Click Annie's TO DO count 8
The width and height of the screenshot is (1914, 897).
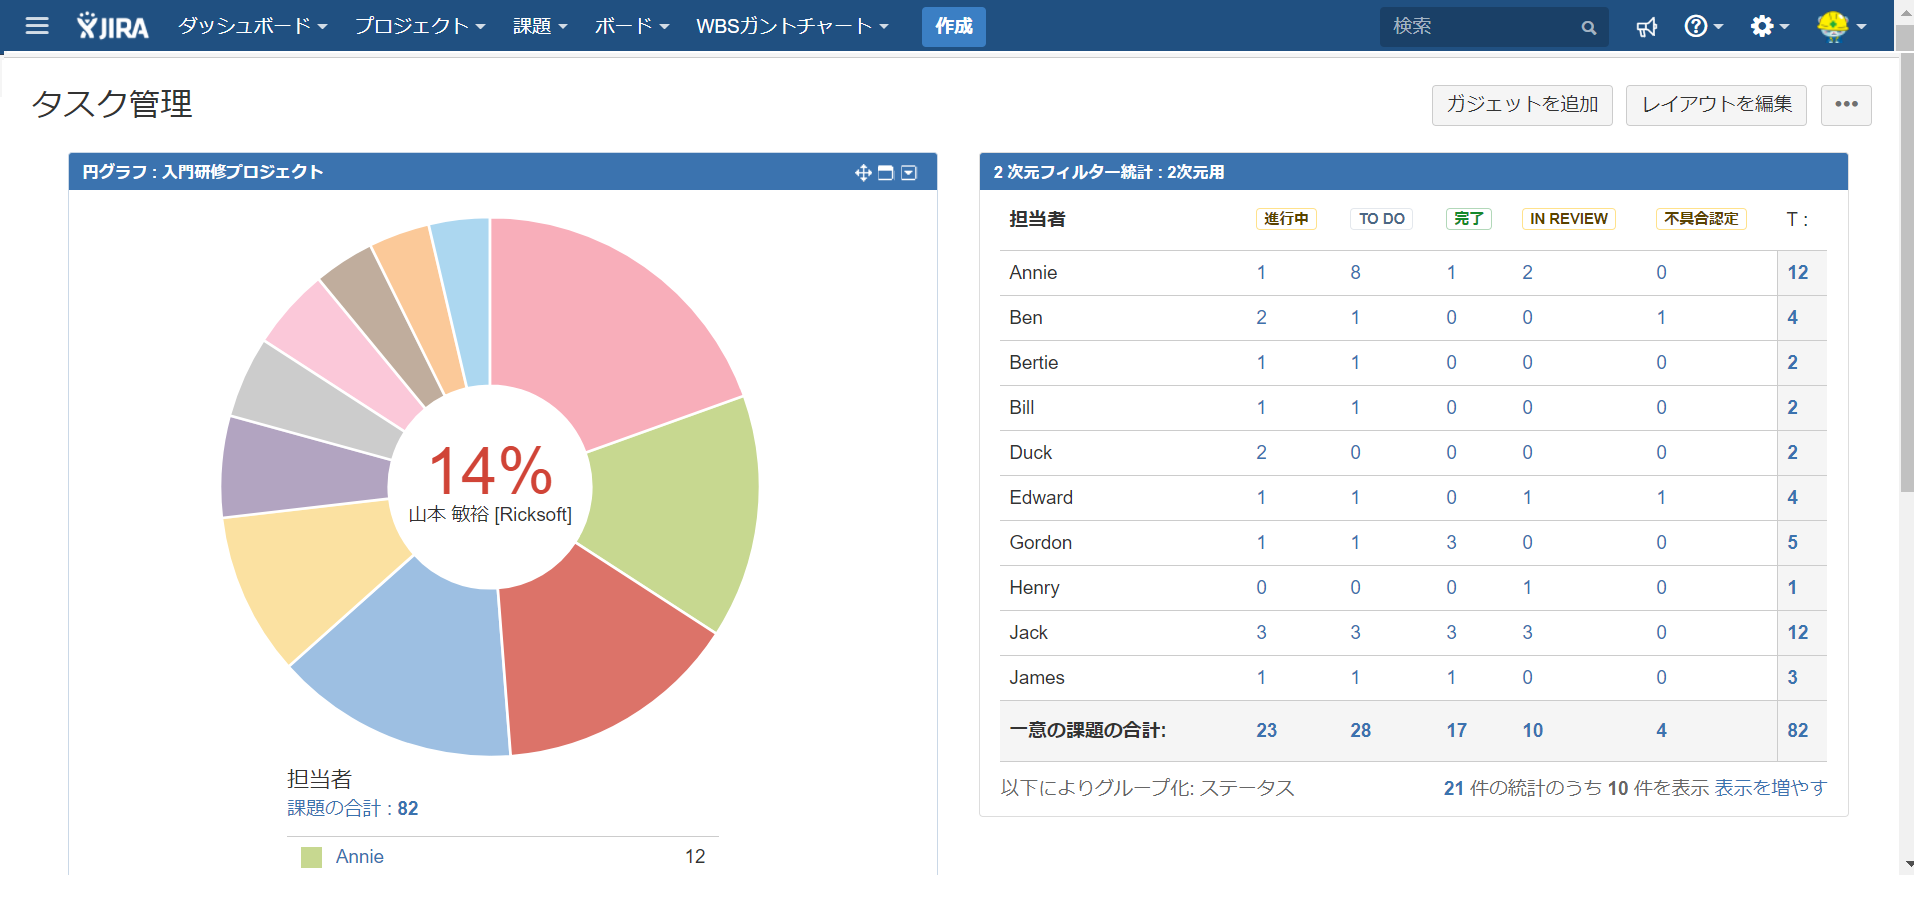click(1355, 273)
